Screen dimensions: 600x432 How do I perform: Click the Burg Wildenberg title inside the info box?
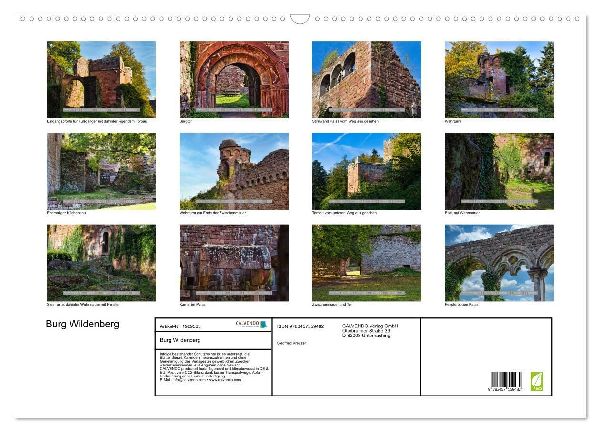pyautogui.click(x=179, y=340)
